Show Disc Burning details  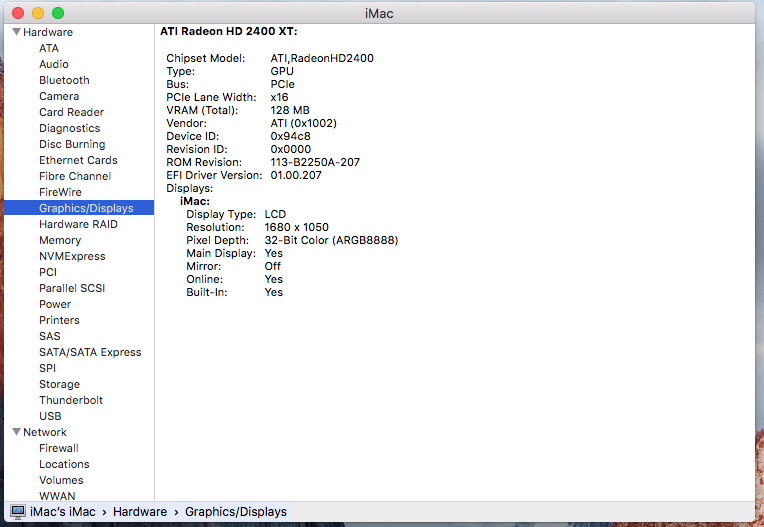(72, 144)
